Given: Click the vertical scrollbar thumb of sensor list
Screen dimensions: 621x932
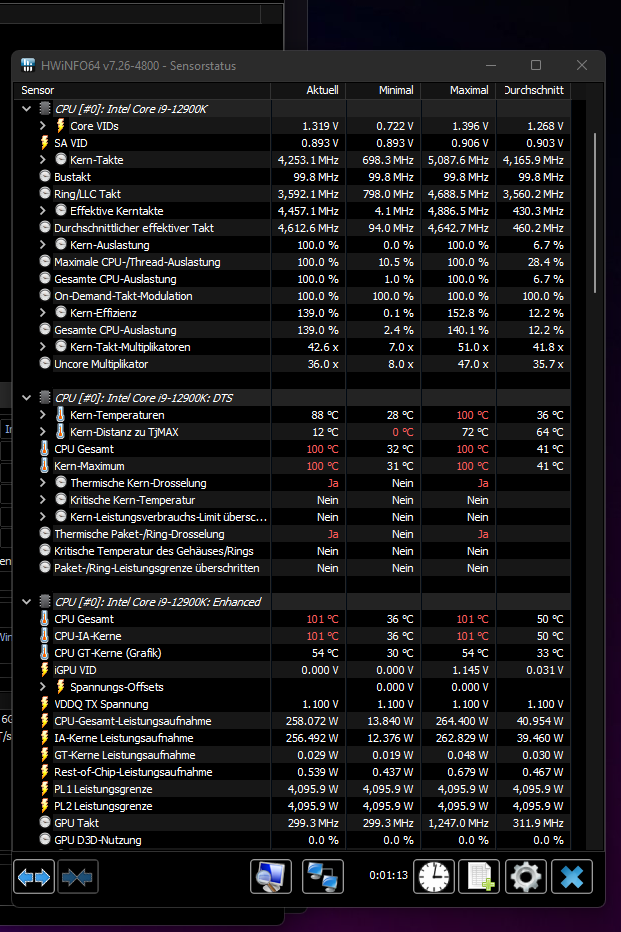Looking at the screenshot, I should [595, 213].
